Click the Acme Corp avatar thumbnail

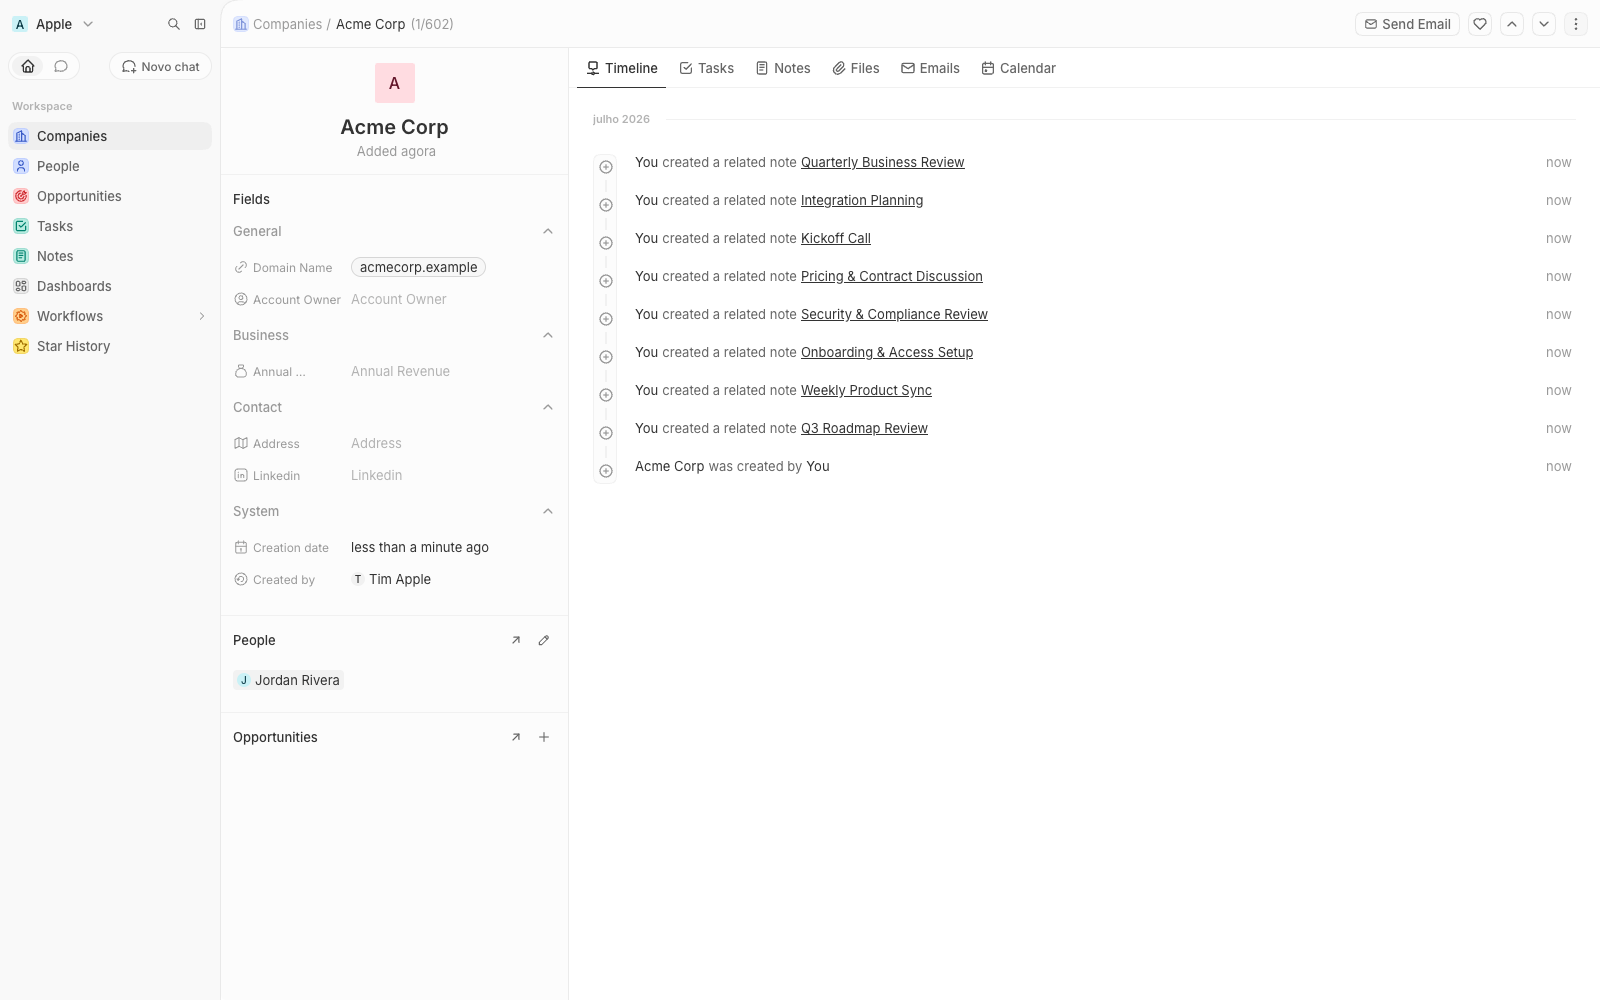(395, 83)
